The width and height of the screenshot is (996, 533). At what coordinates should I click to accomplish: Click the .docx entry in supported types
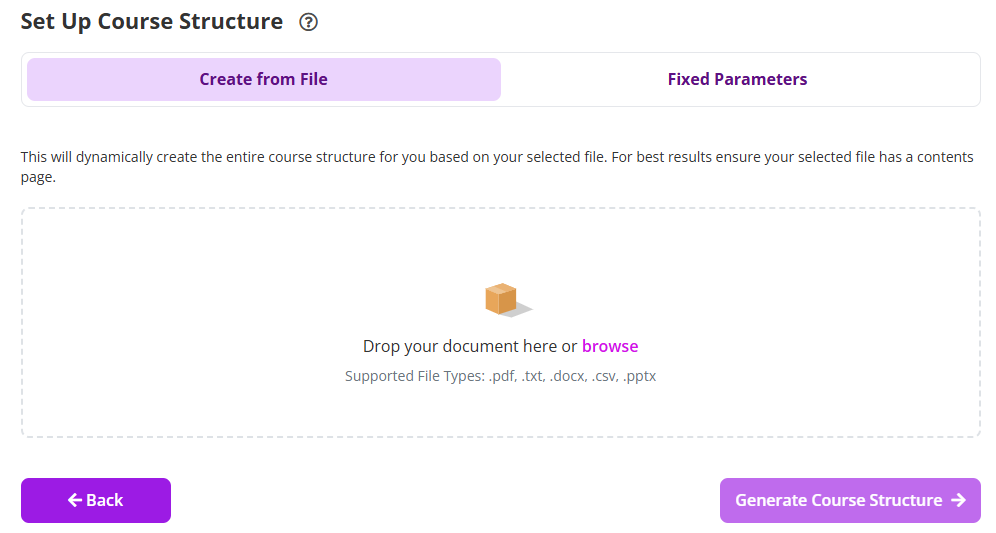coord(567,376)
